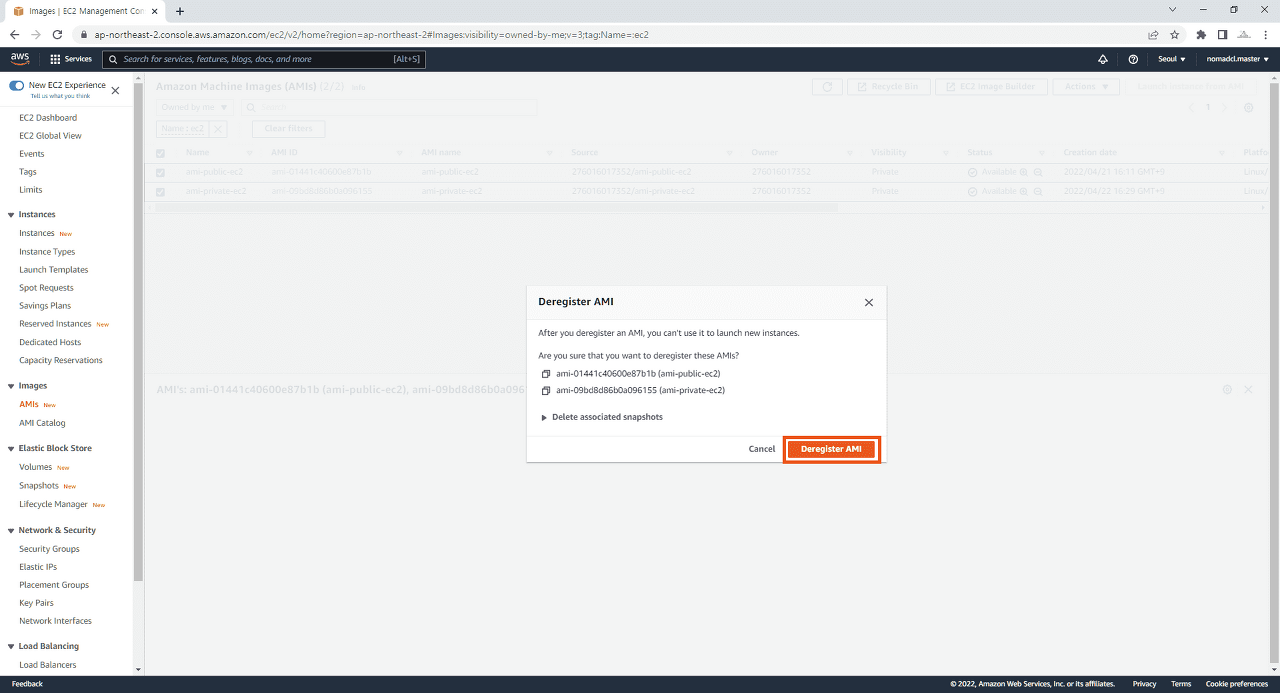Image resolution: width=1280 pixels, height=693 pixels.
Task: Open Lifecycle Manager in sidebar
Action: (x=54, y=504)
